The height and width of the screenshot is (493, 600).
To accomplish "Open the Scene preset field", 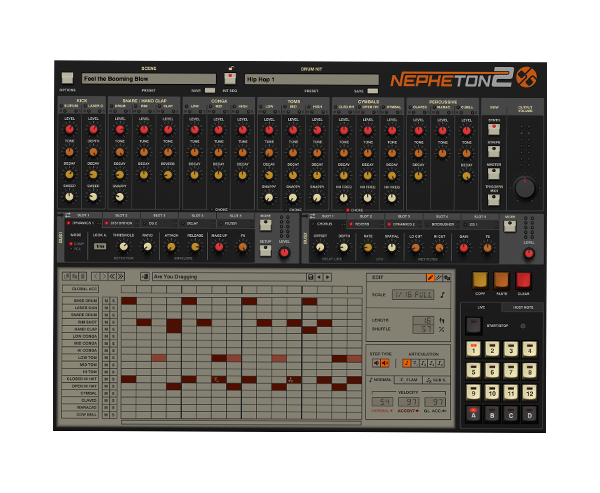I will tap(149, 79).
